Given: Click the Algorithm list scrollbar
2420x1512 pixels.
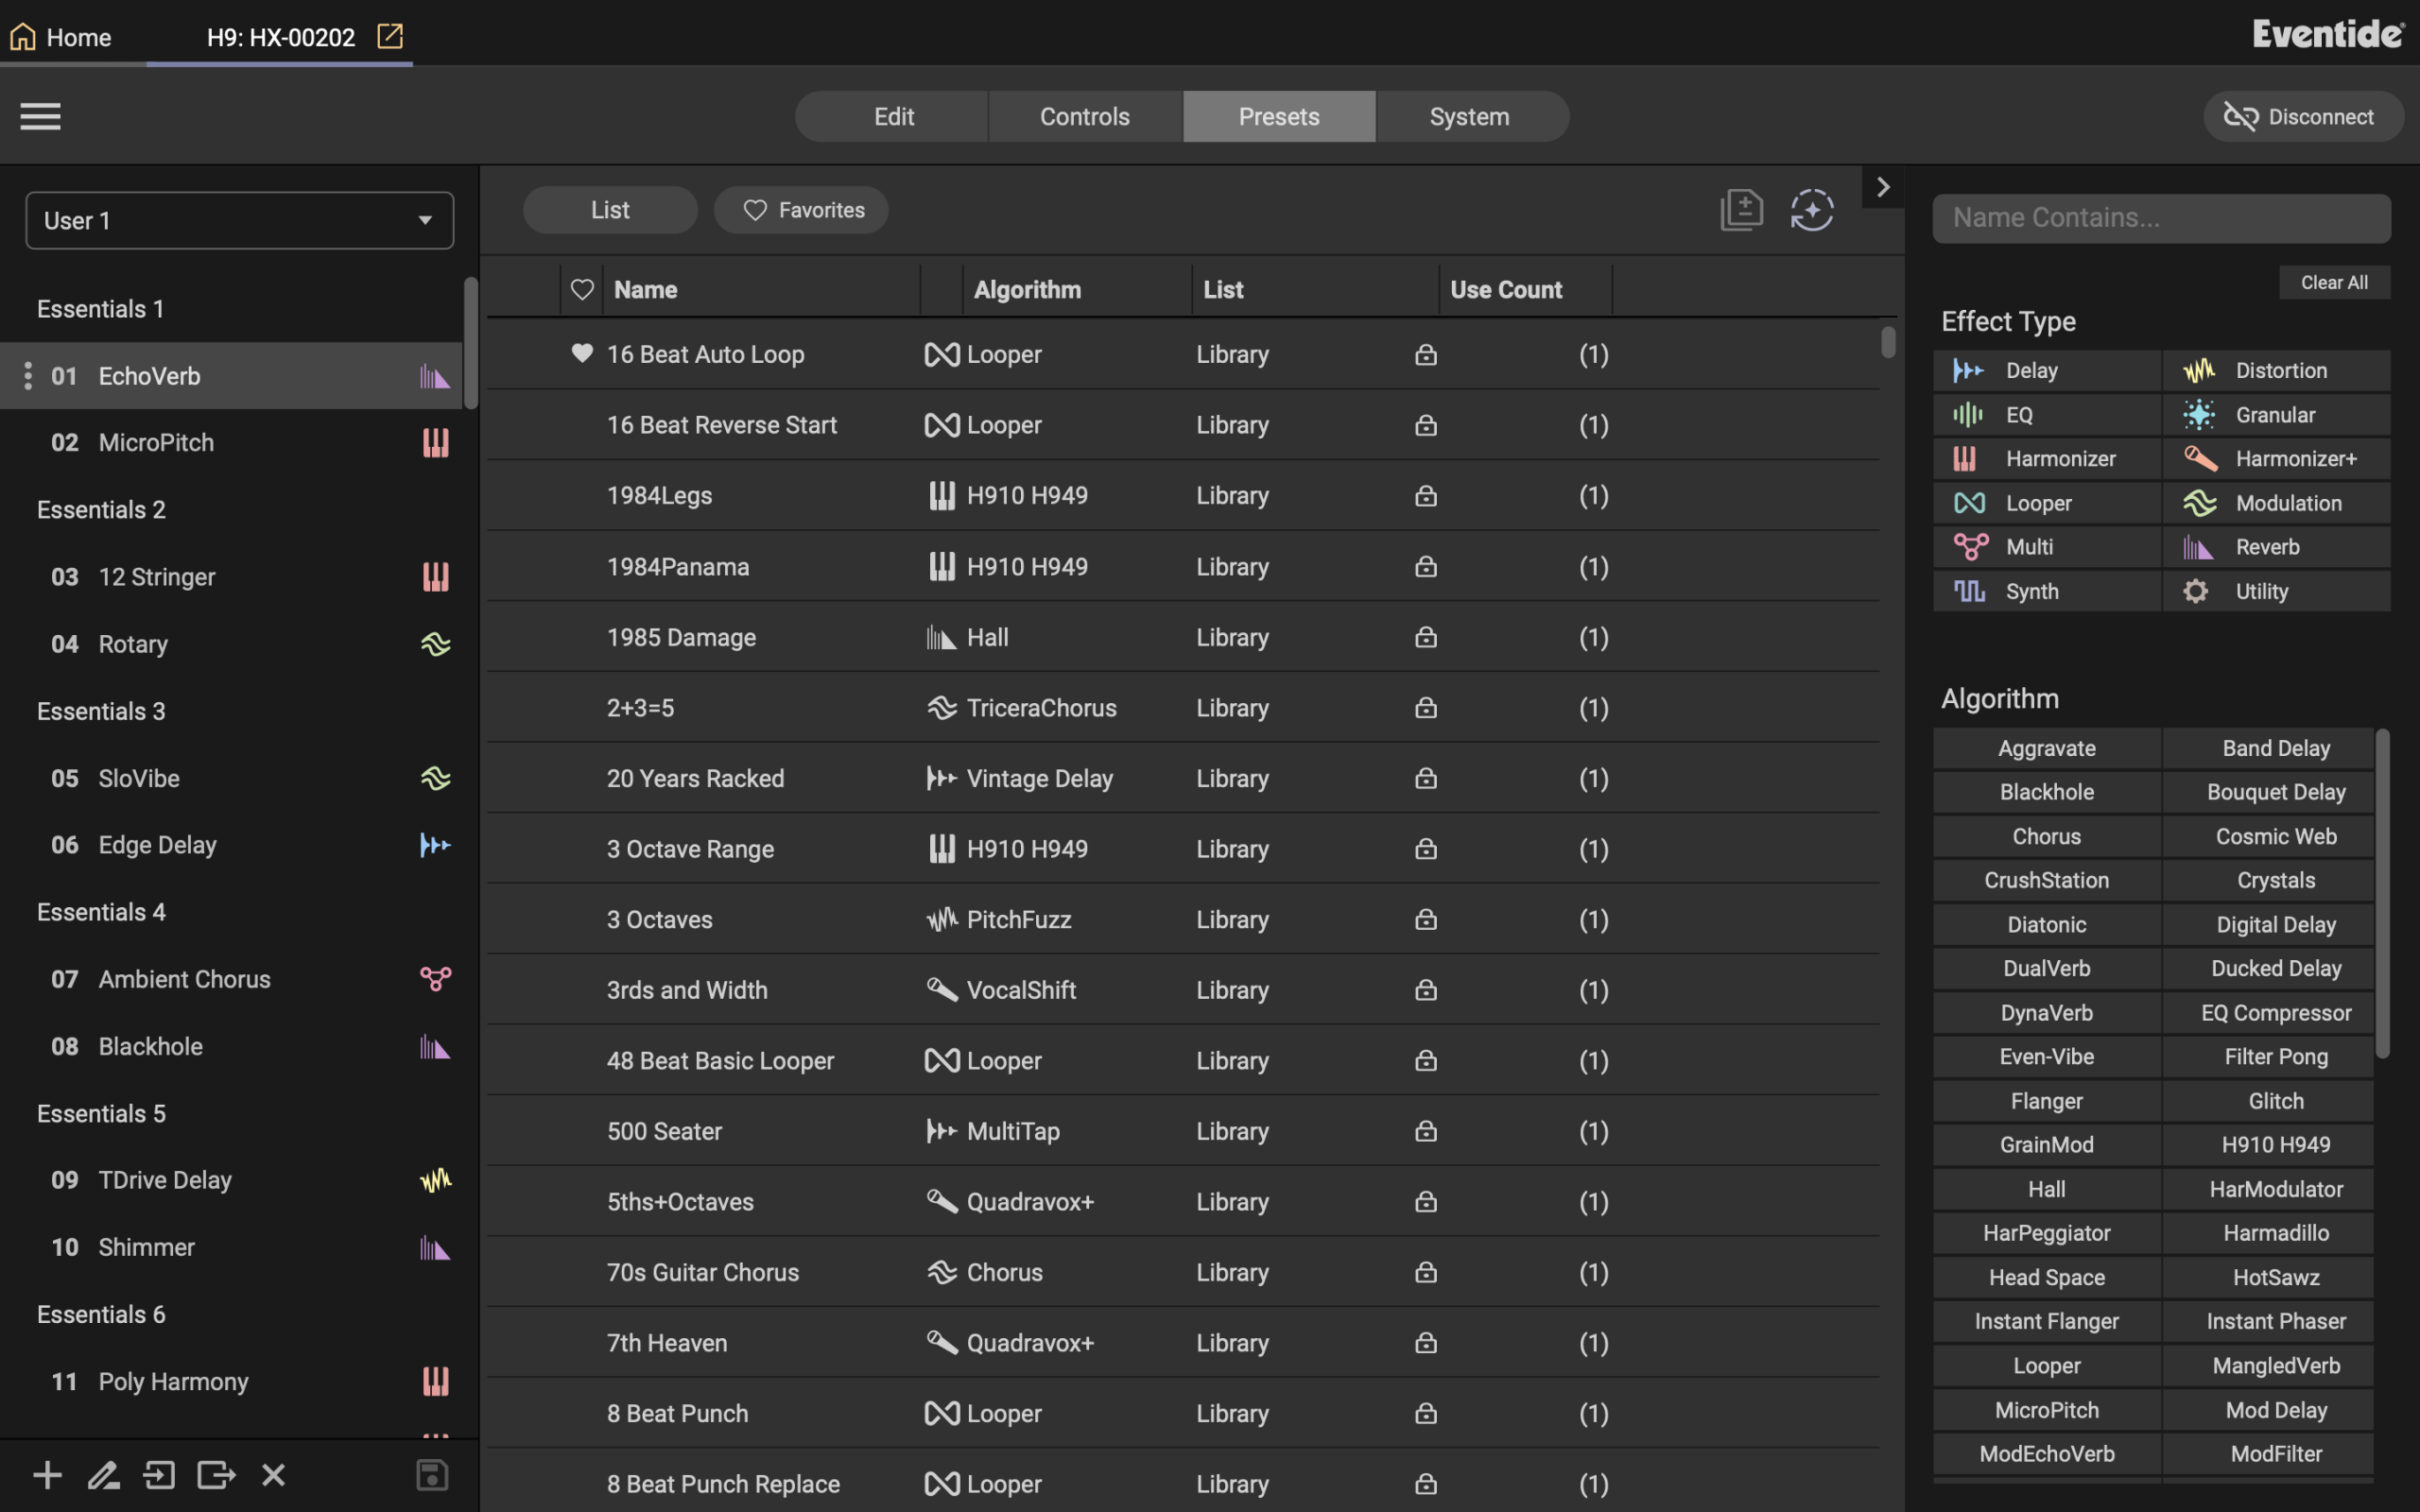Looking at the screenshot, I should (2383, 893).
